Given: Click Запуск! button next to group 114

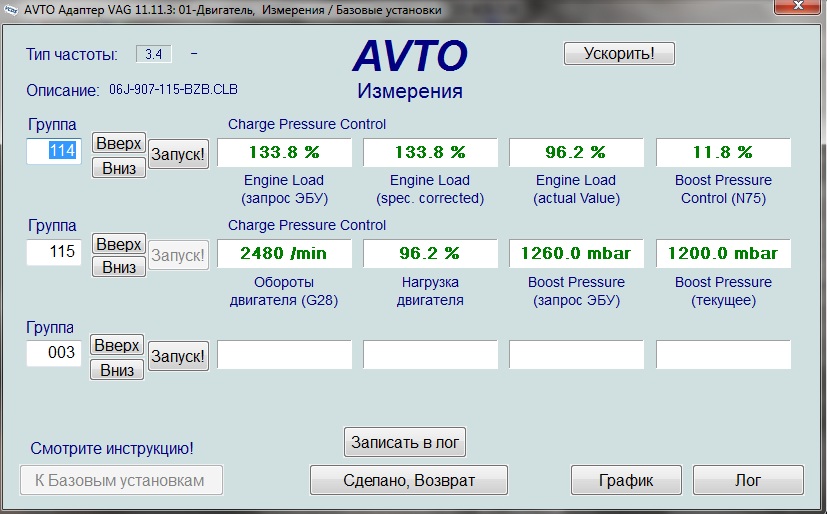Looking at the screenshot, I should tap(178, 155).
